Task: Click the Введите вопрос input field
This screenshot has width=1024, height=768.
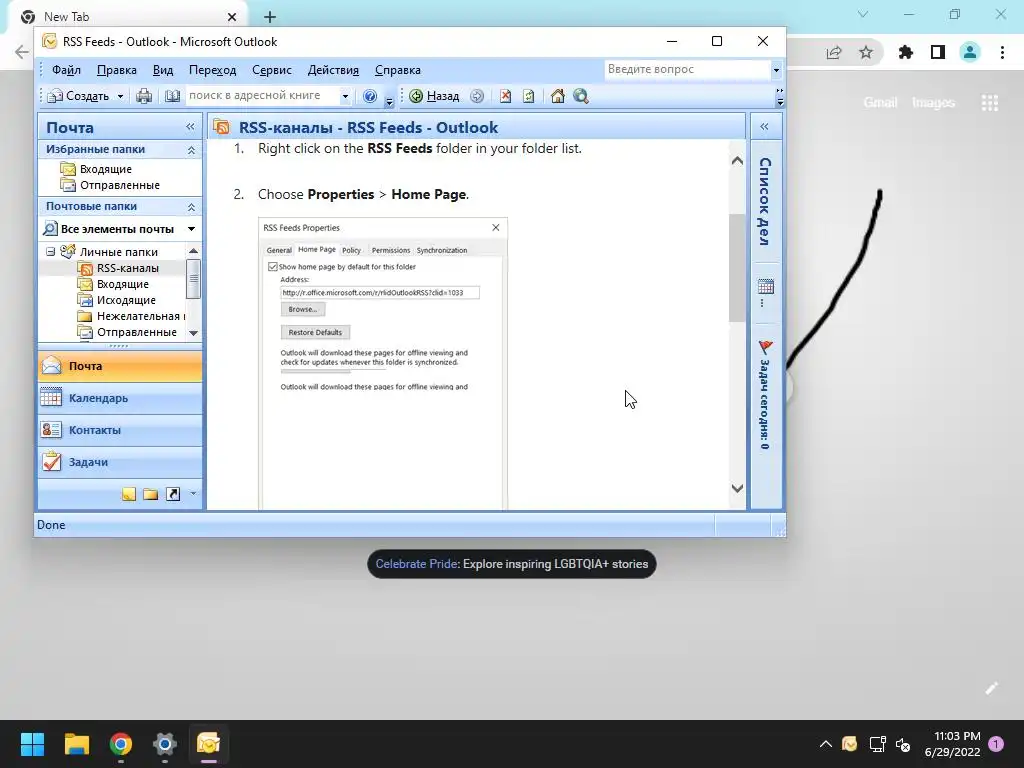Action: [x=687, y=69]
